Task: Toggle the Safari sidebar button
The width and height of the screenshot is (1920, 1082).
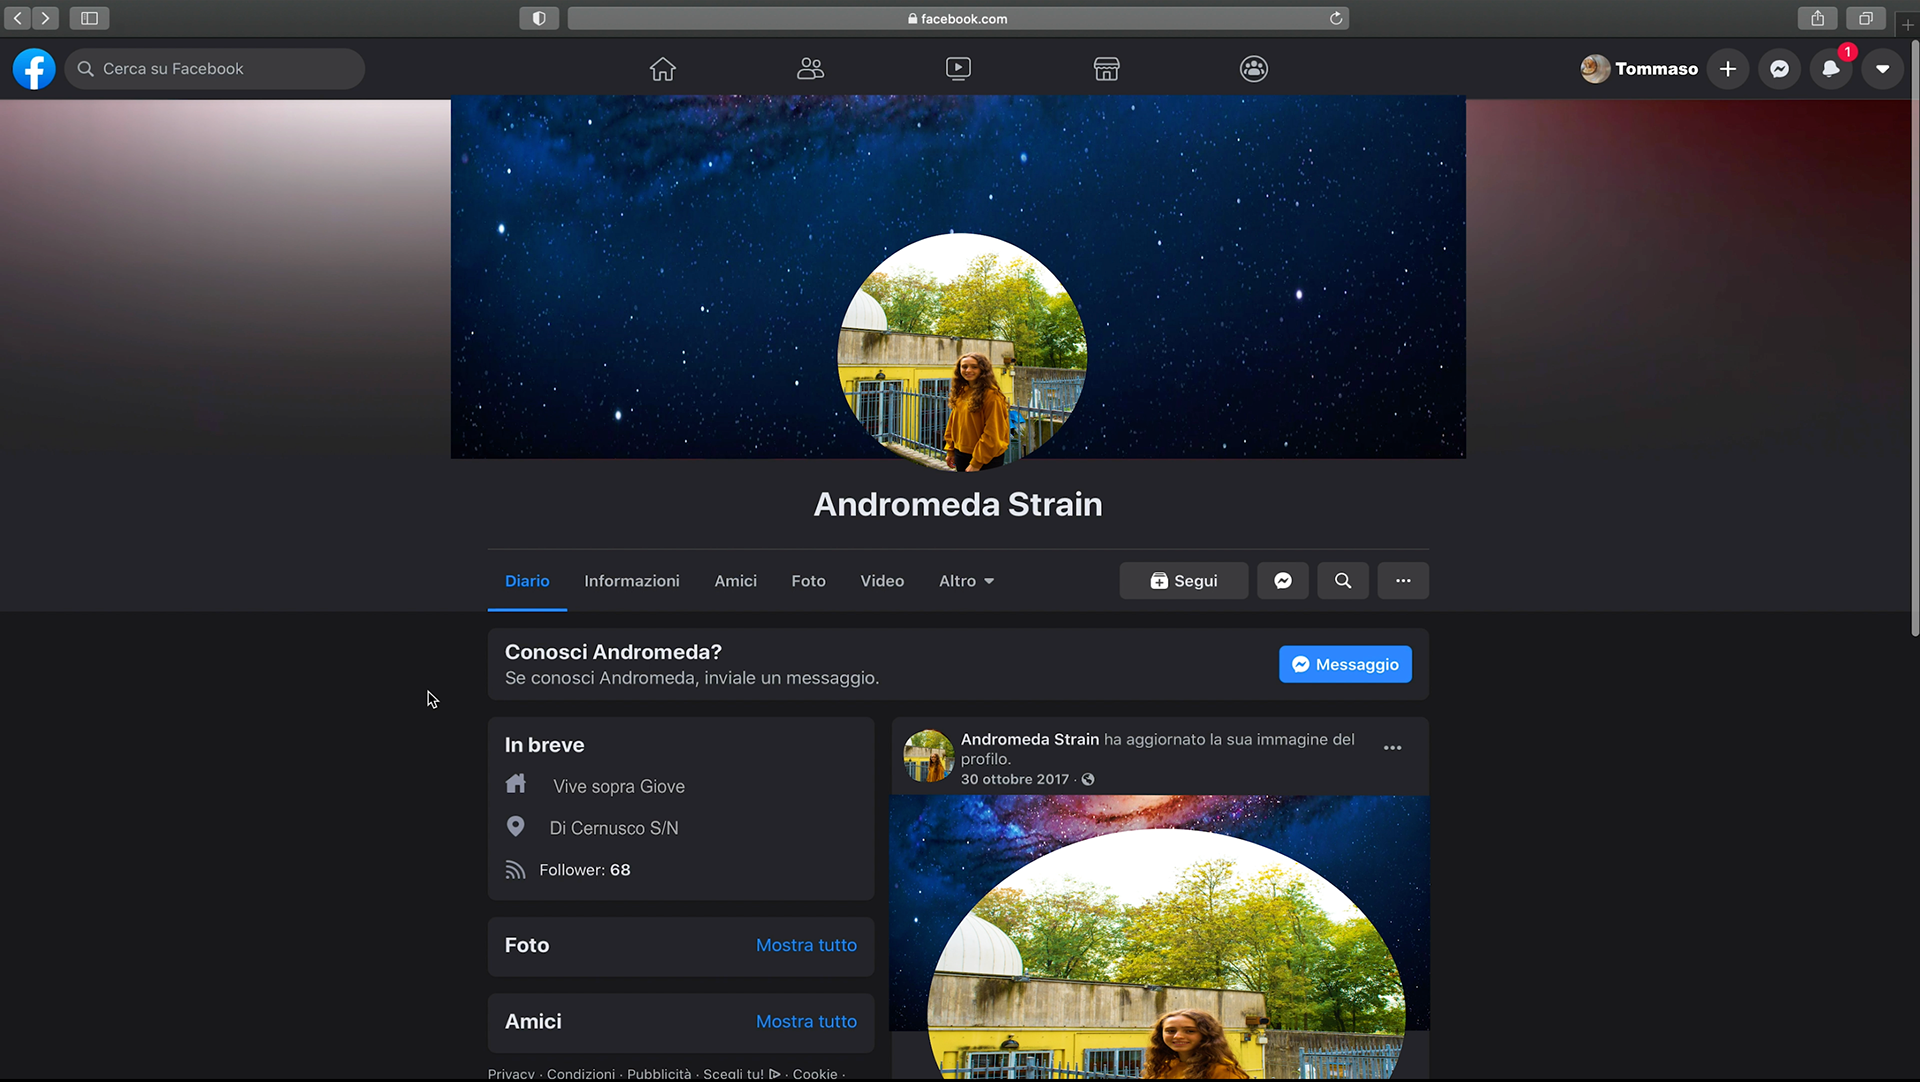Action: point(89,18)
